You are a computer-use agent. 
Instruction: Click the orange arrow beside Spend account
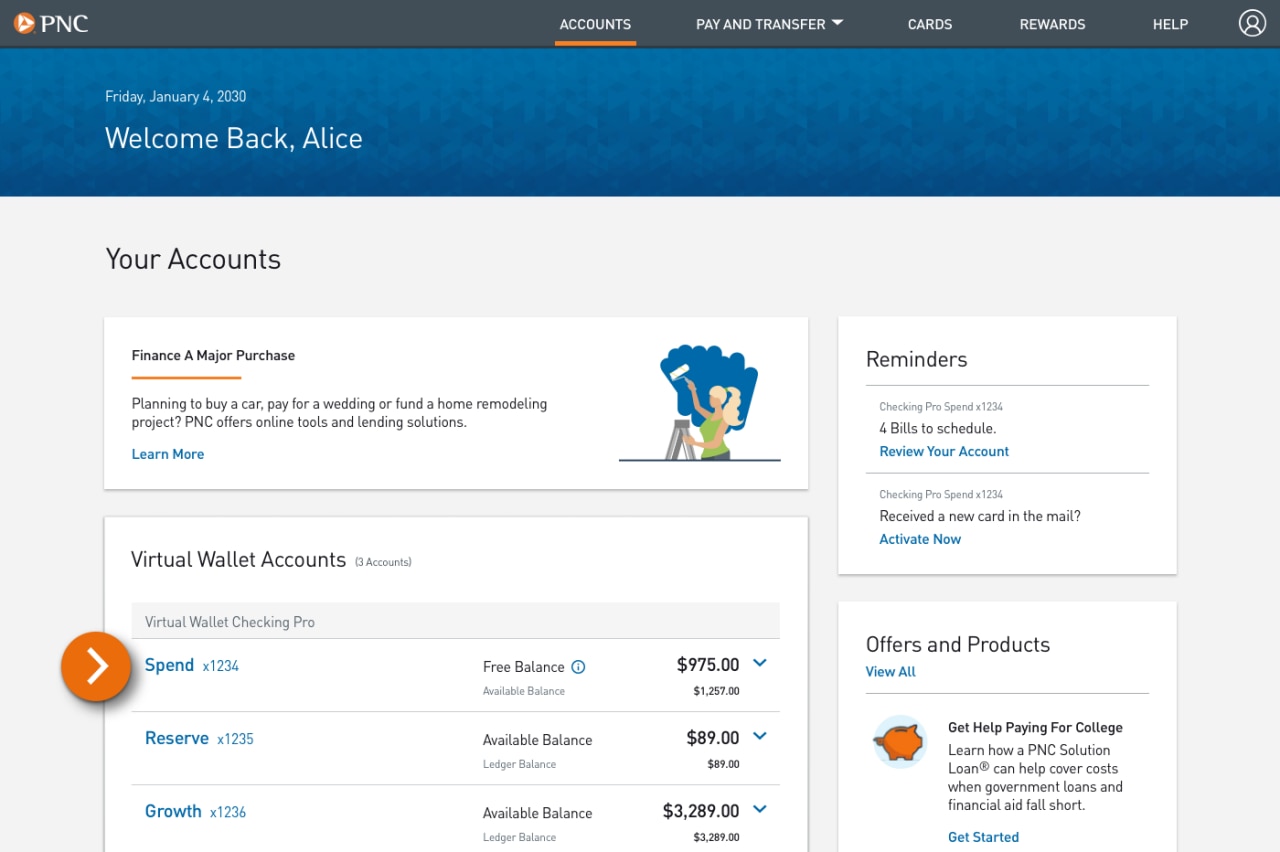pyautogui.click(x=96, y=667)
